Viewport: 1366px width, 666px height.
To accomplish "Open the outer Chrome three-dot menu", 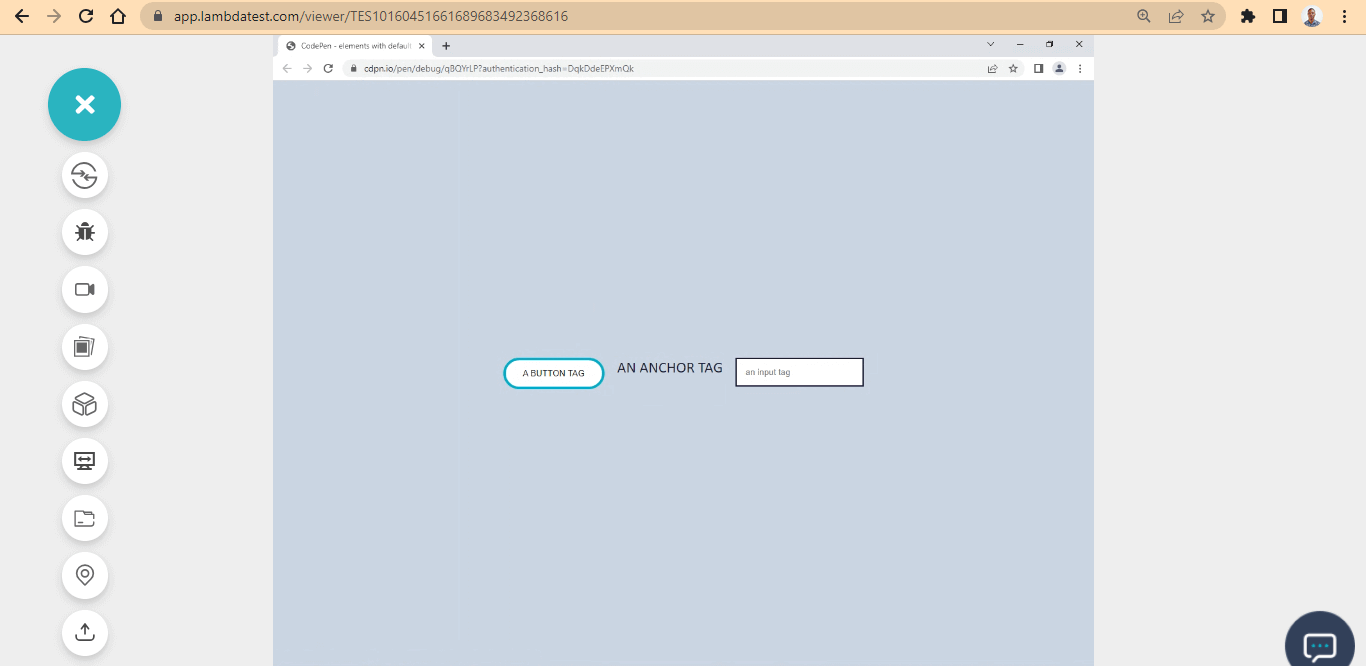I will tap(1344, 16).
